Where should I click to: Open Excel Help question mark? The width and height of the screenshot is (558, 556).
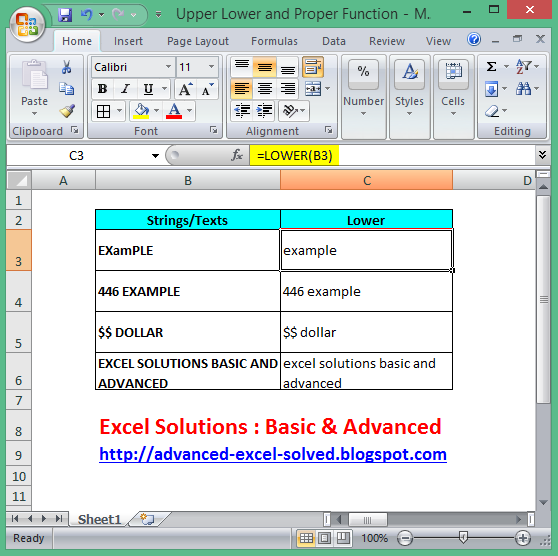[x=474, y=39]
